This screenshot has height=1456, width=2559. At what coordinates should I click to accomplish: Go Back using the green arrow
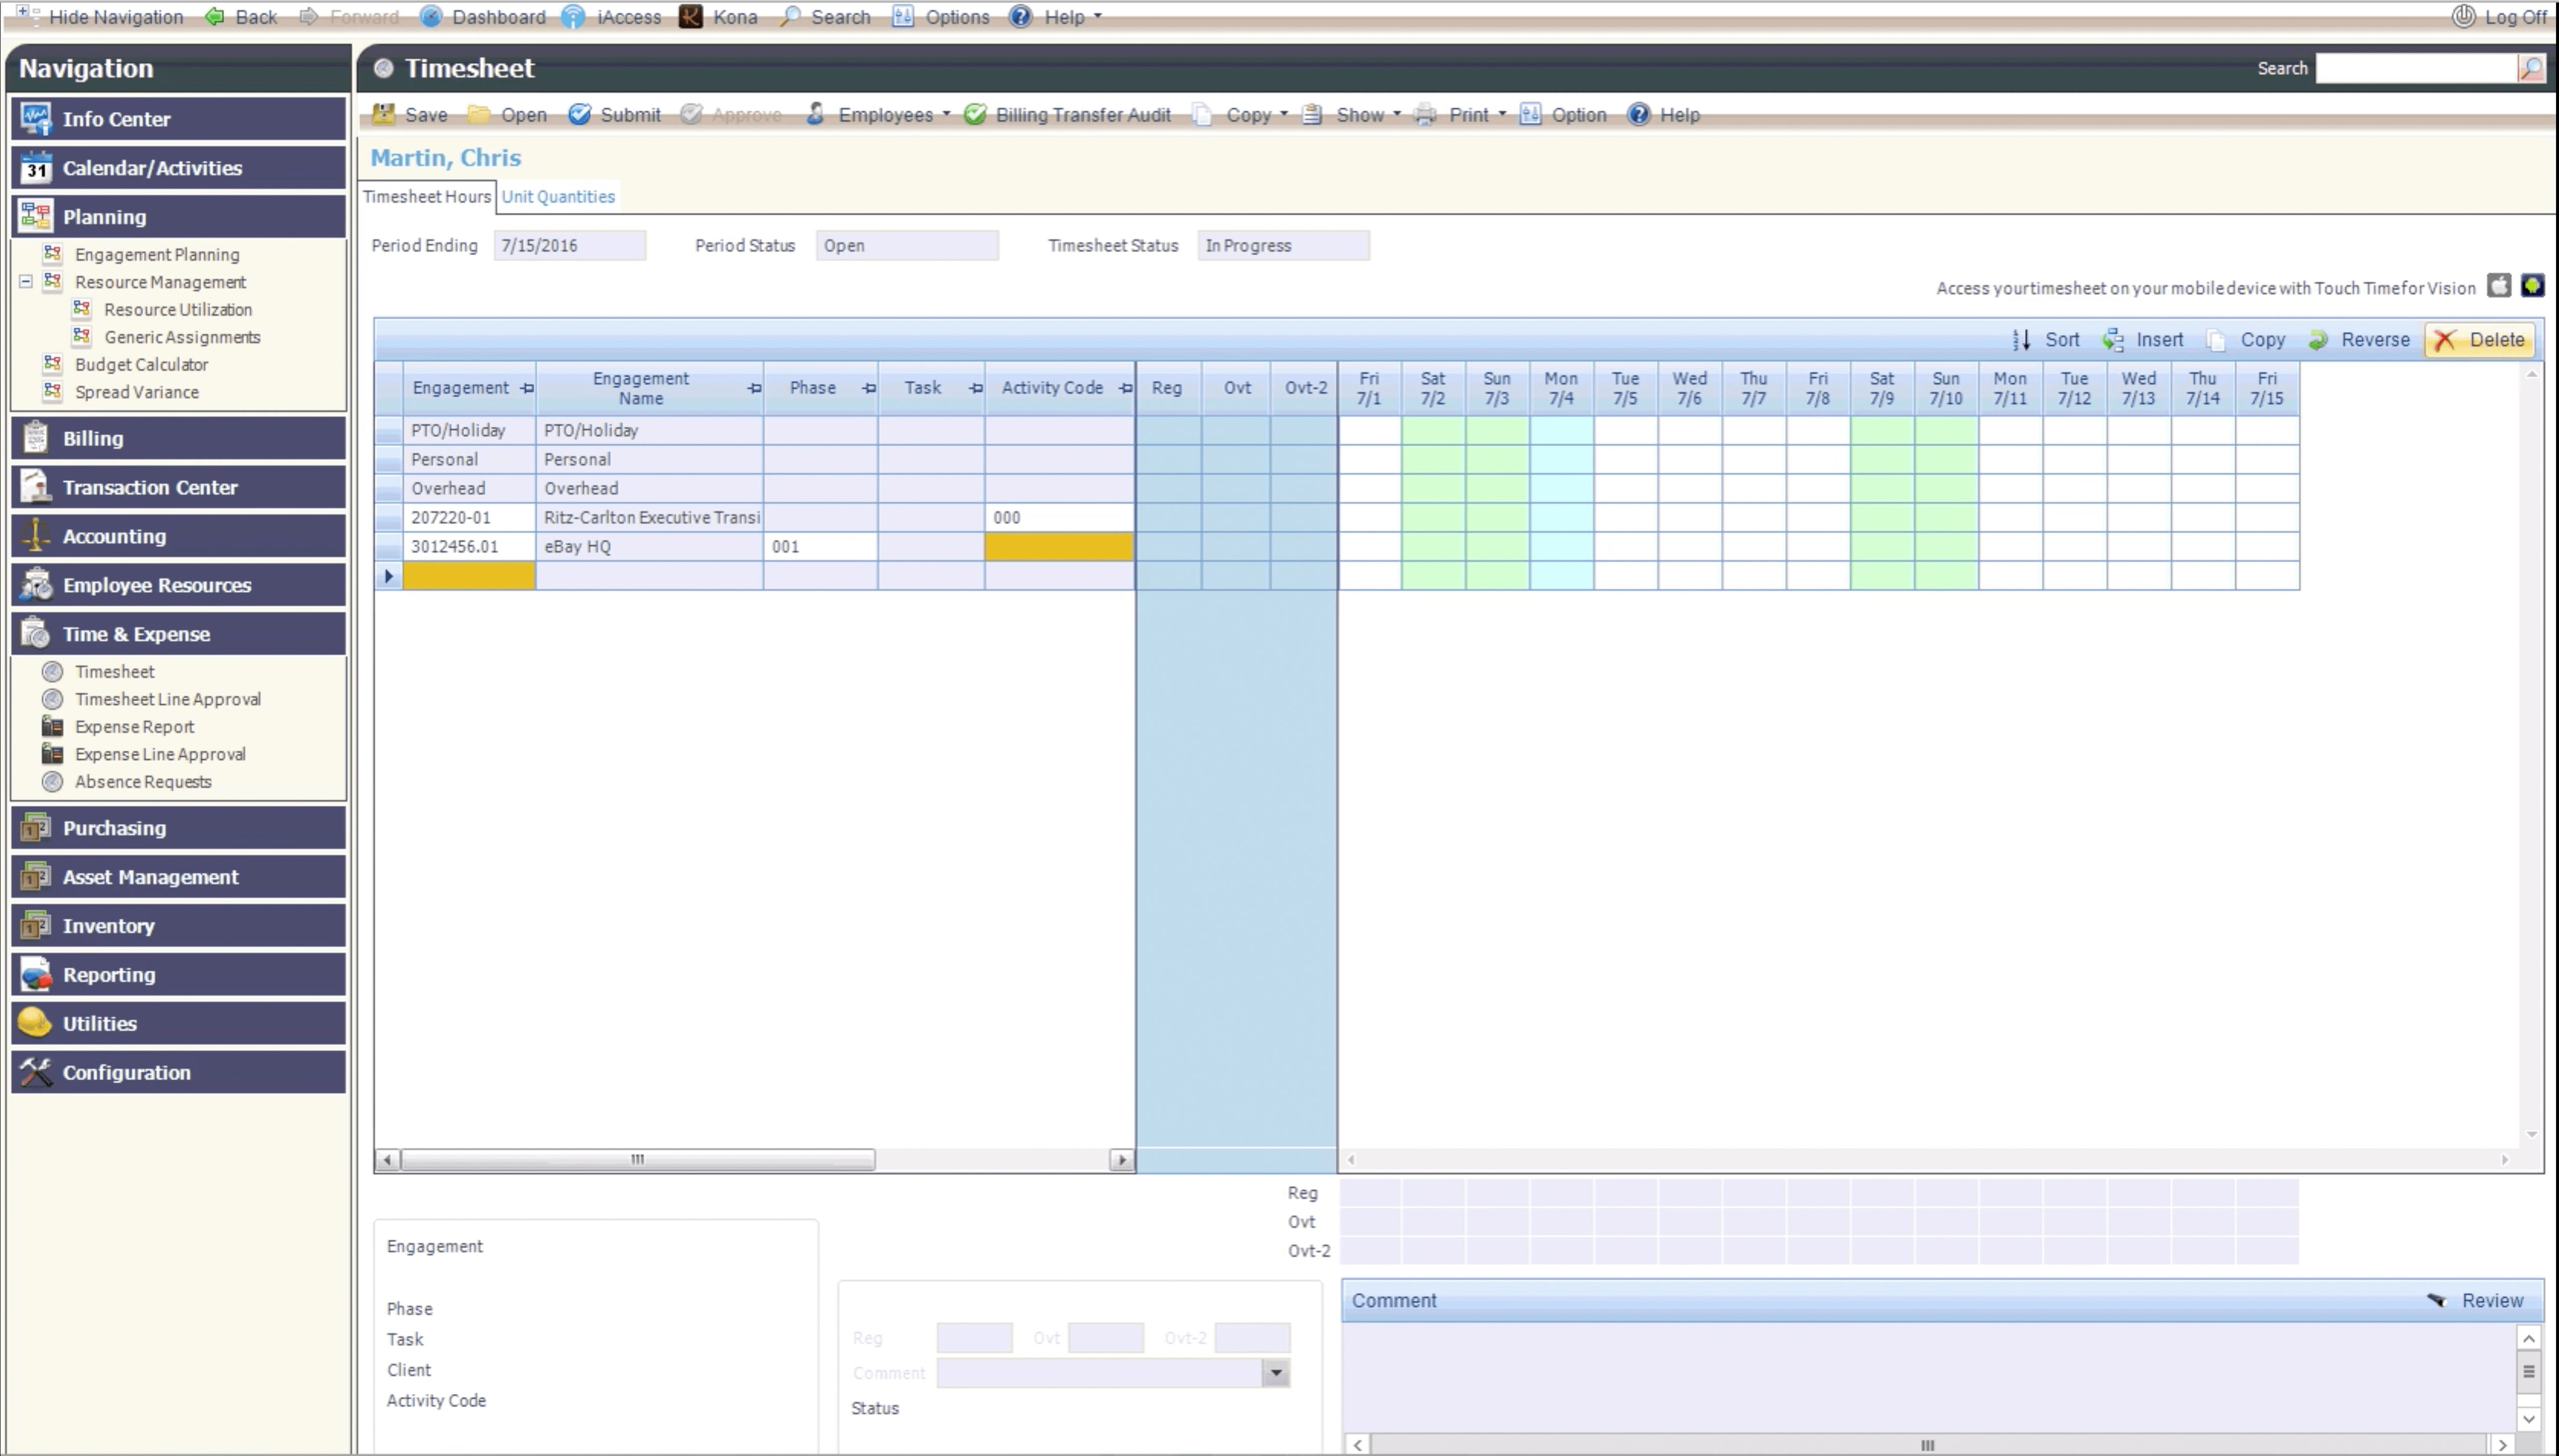[x=214, y=16]
